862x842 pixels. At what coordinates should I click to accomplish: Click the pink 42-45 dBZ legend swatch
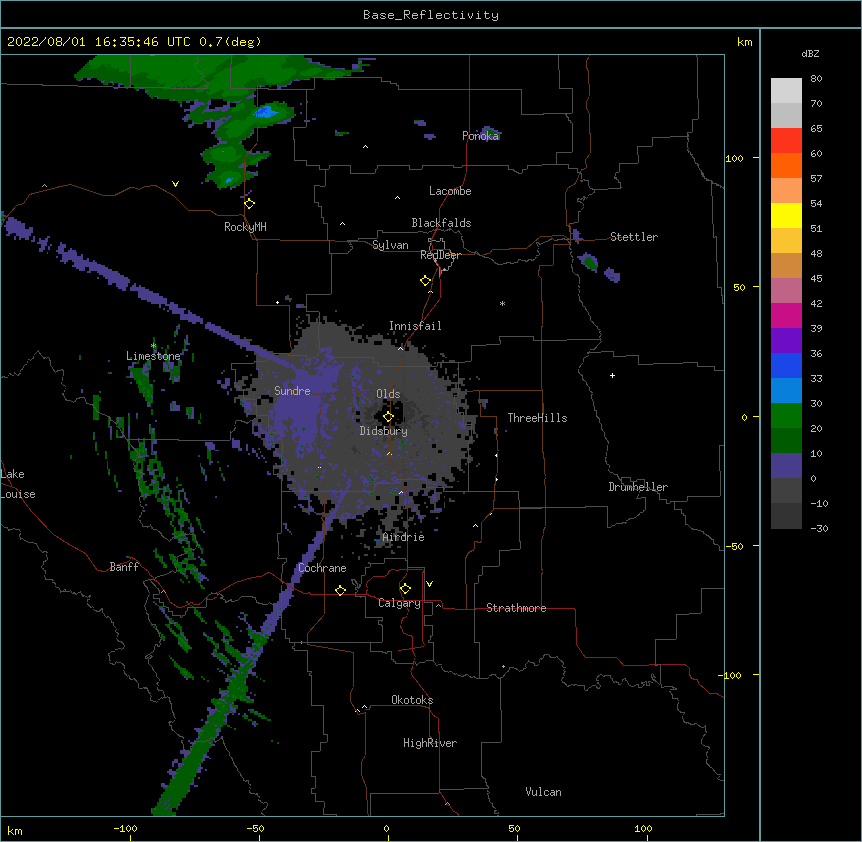click(x=786, y=291)
